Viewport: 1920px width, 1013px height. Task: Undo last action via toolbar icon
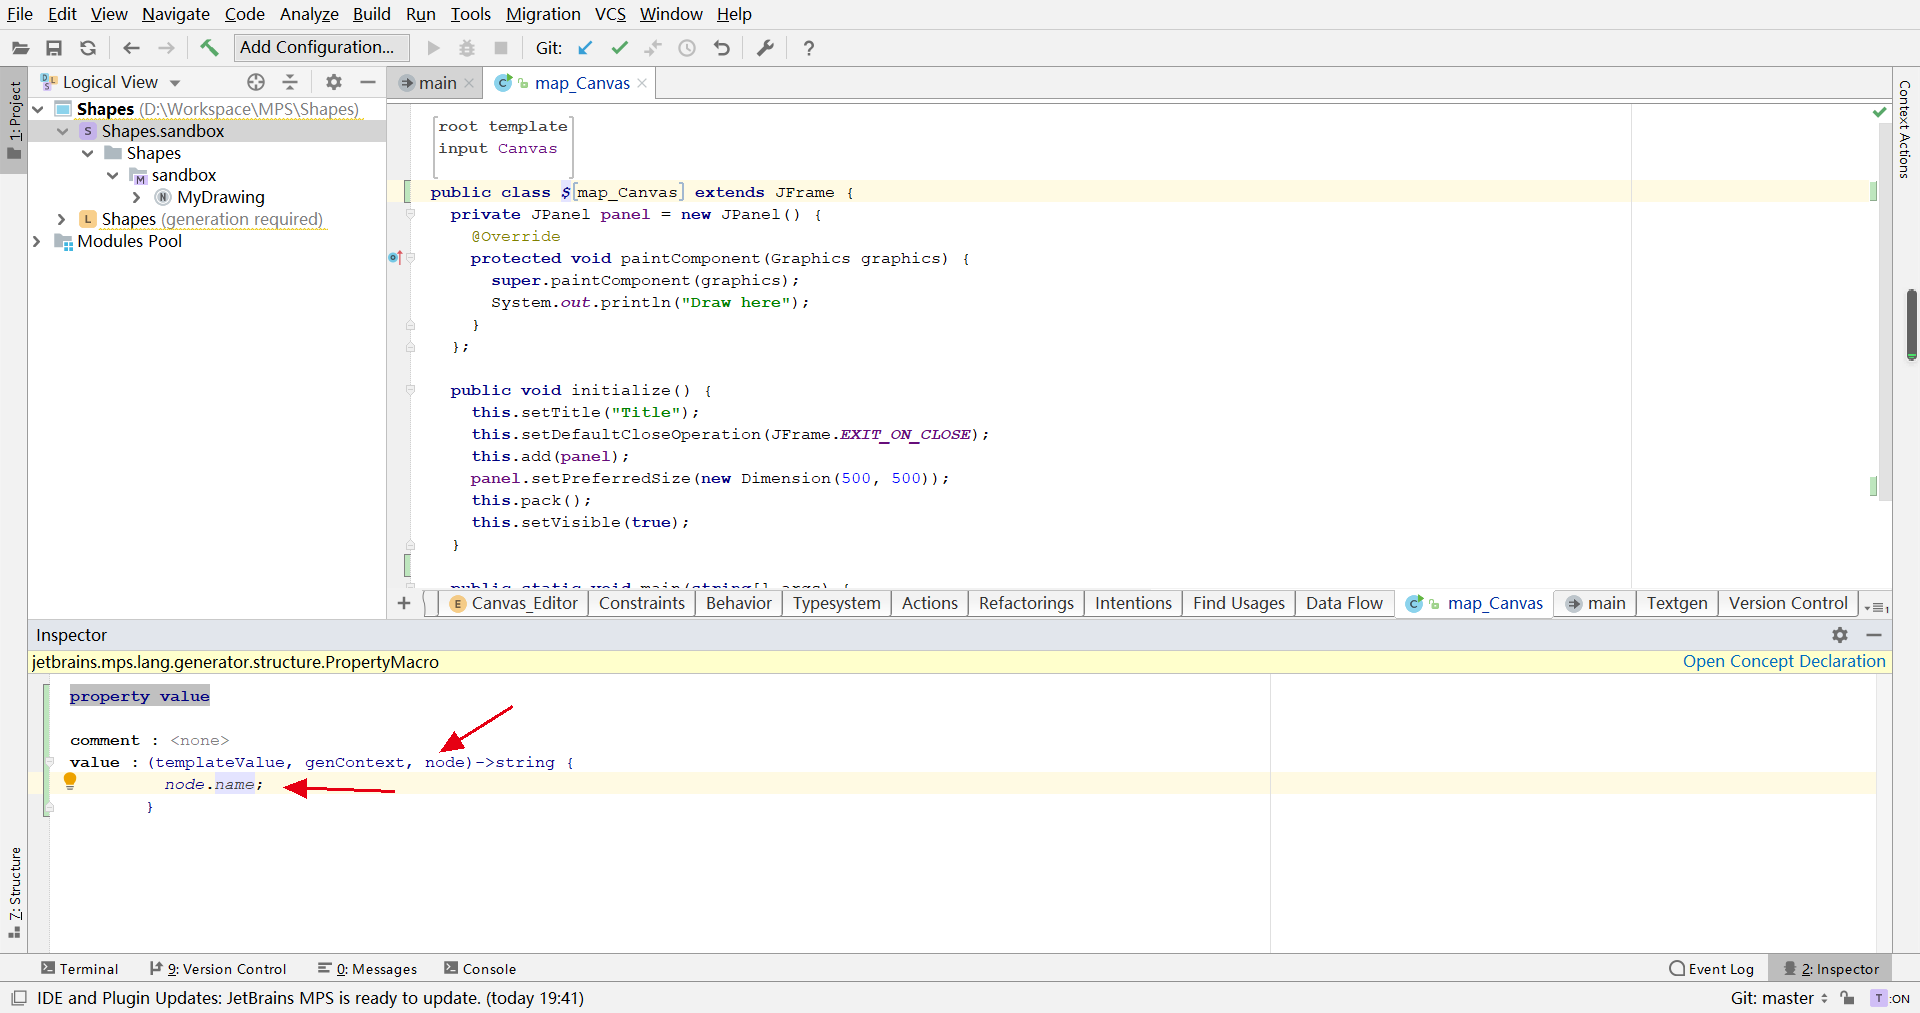[x=722, y=47]
